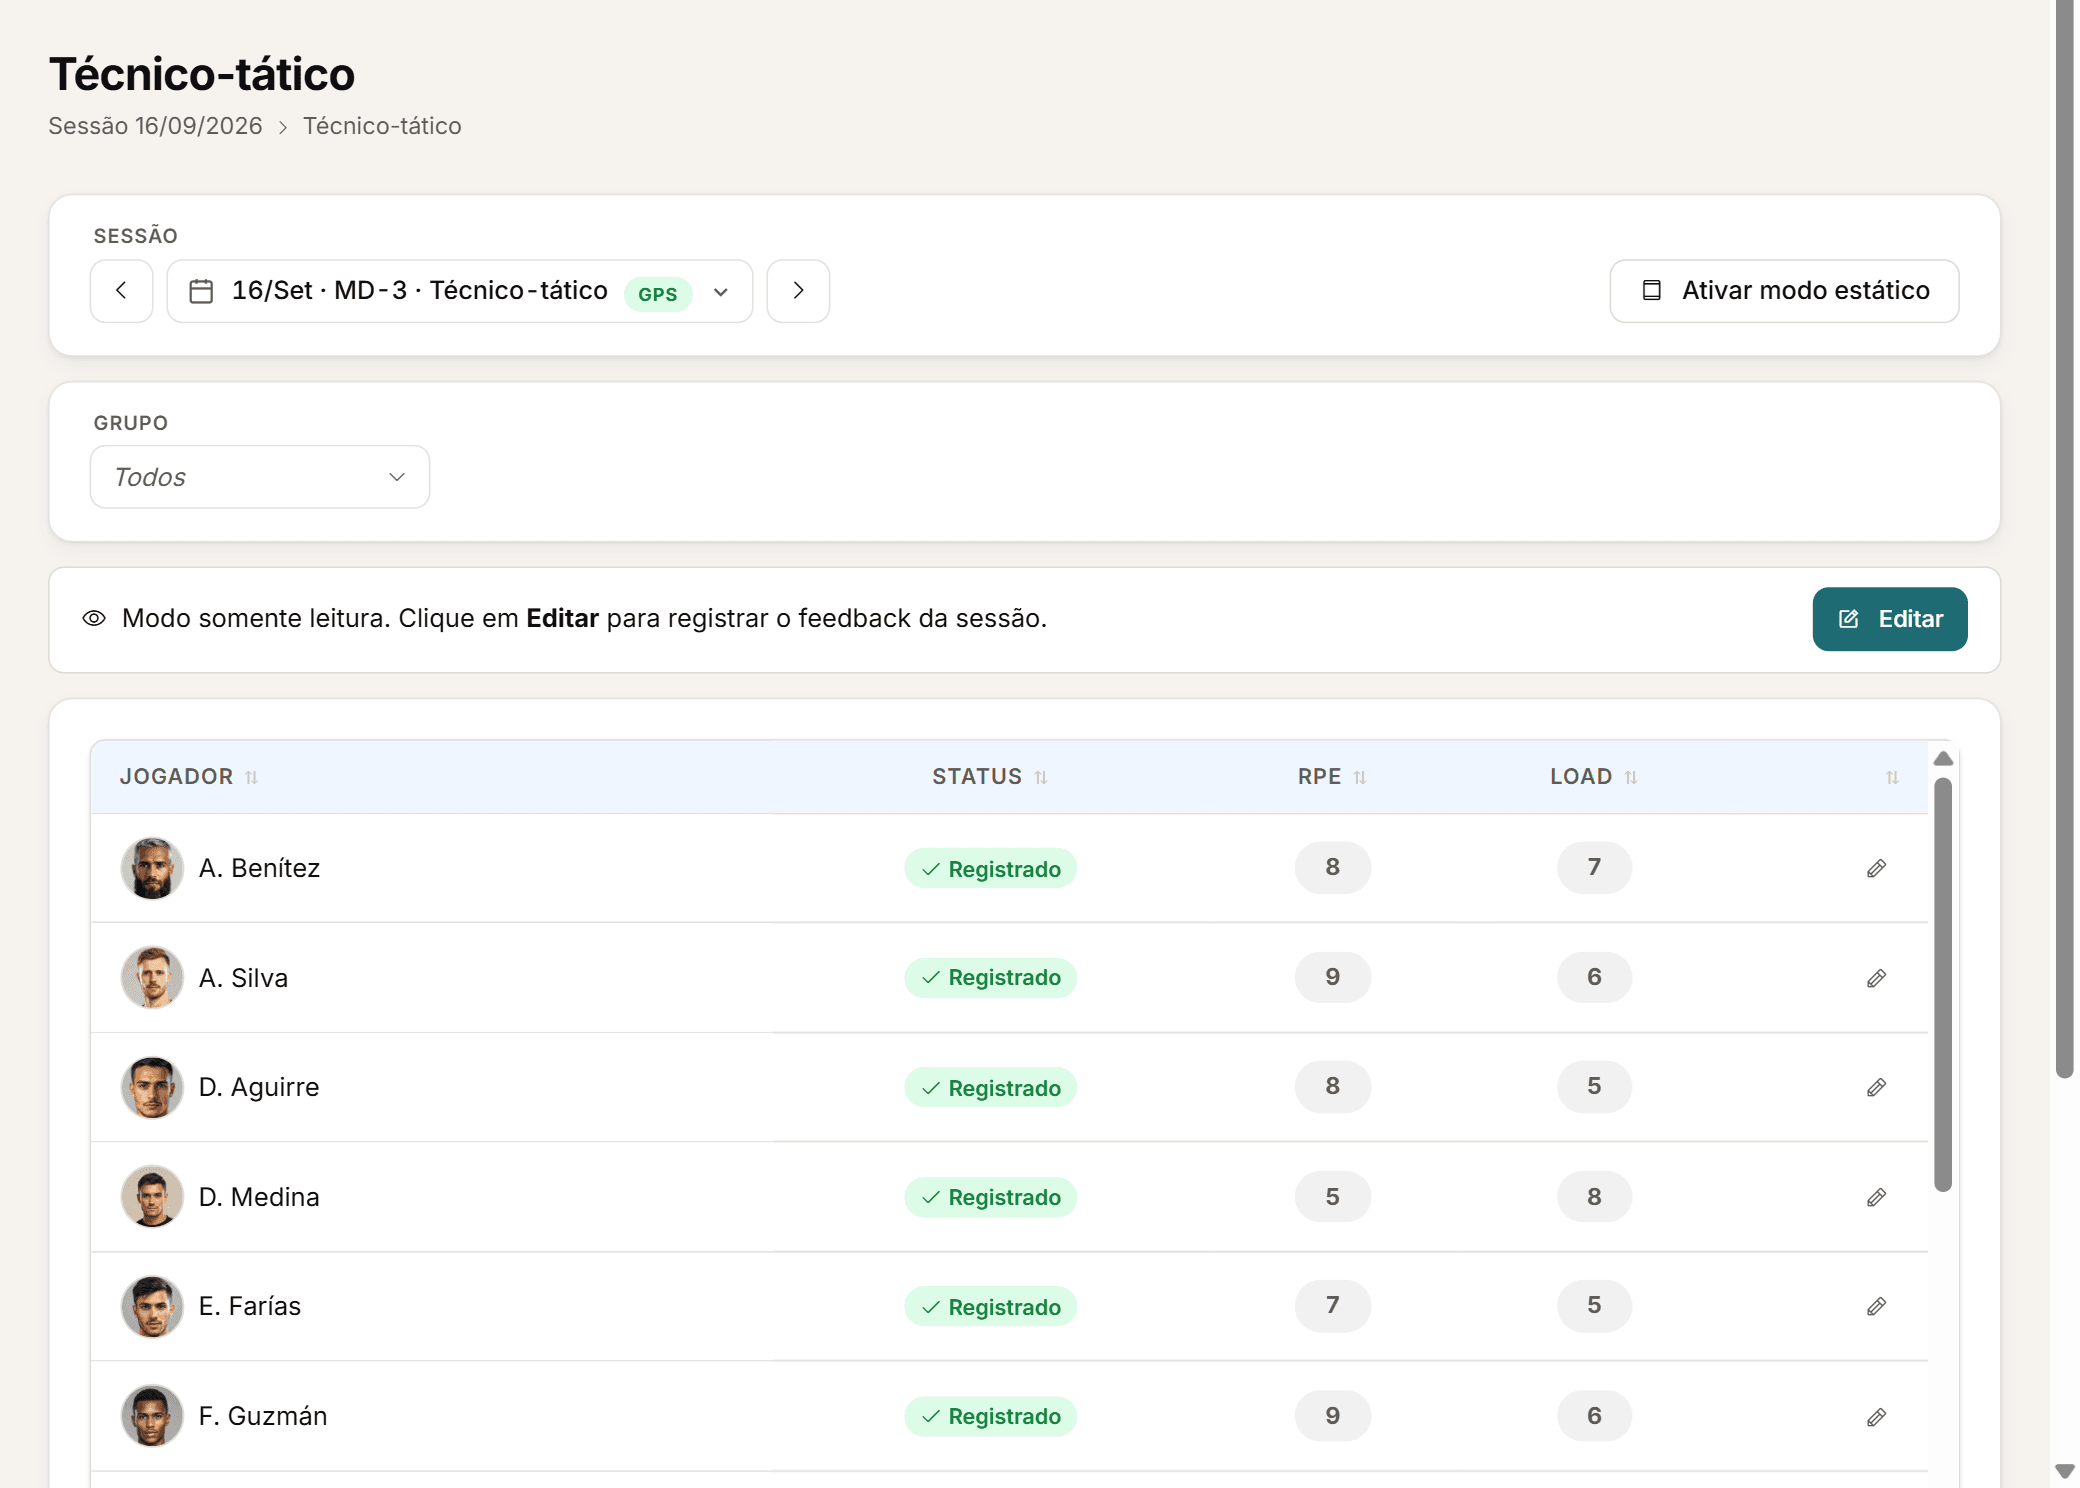The image size is (2080, 1488).
Task: Click the Técnico-tático breadcrumb item
Action: click(x=382, y=126)
